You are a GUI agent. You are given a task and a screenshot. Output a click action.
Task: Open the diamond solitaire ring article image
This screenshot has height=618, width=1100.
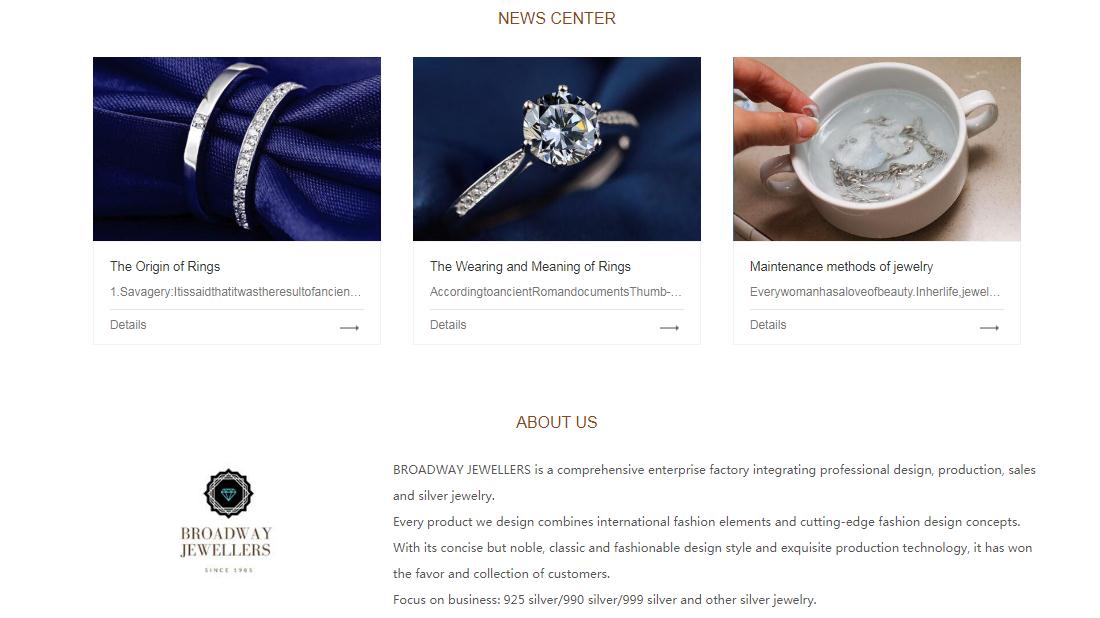[x=557, y=149]
